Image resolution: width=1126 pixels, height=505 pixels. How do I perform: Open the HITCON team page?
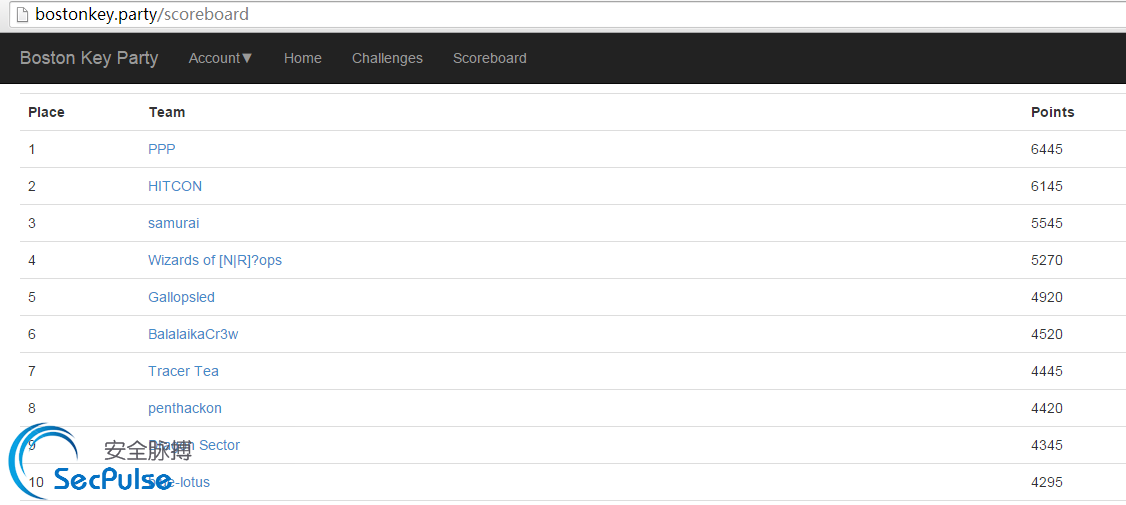(175, 186)
